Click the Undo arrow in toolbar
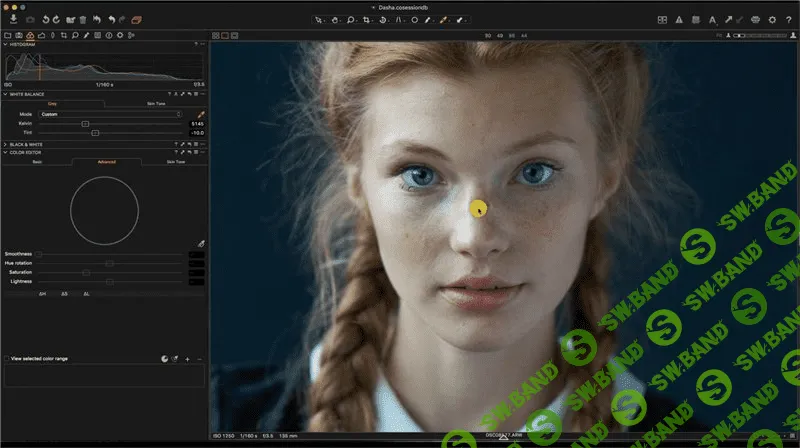The width and height of the screenshot is (800, 448). coord(111,19)
